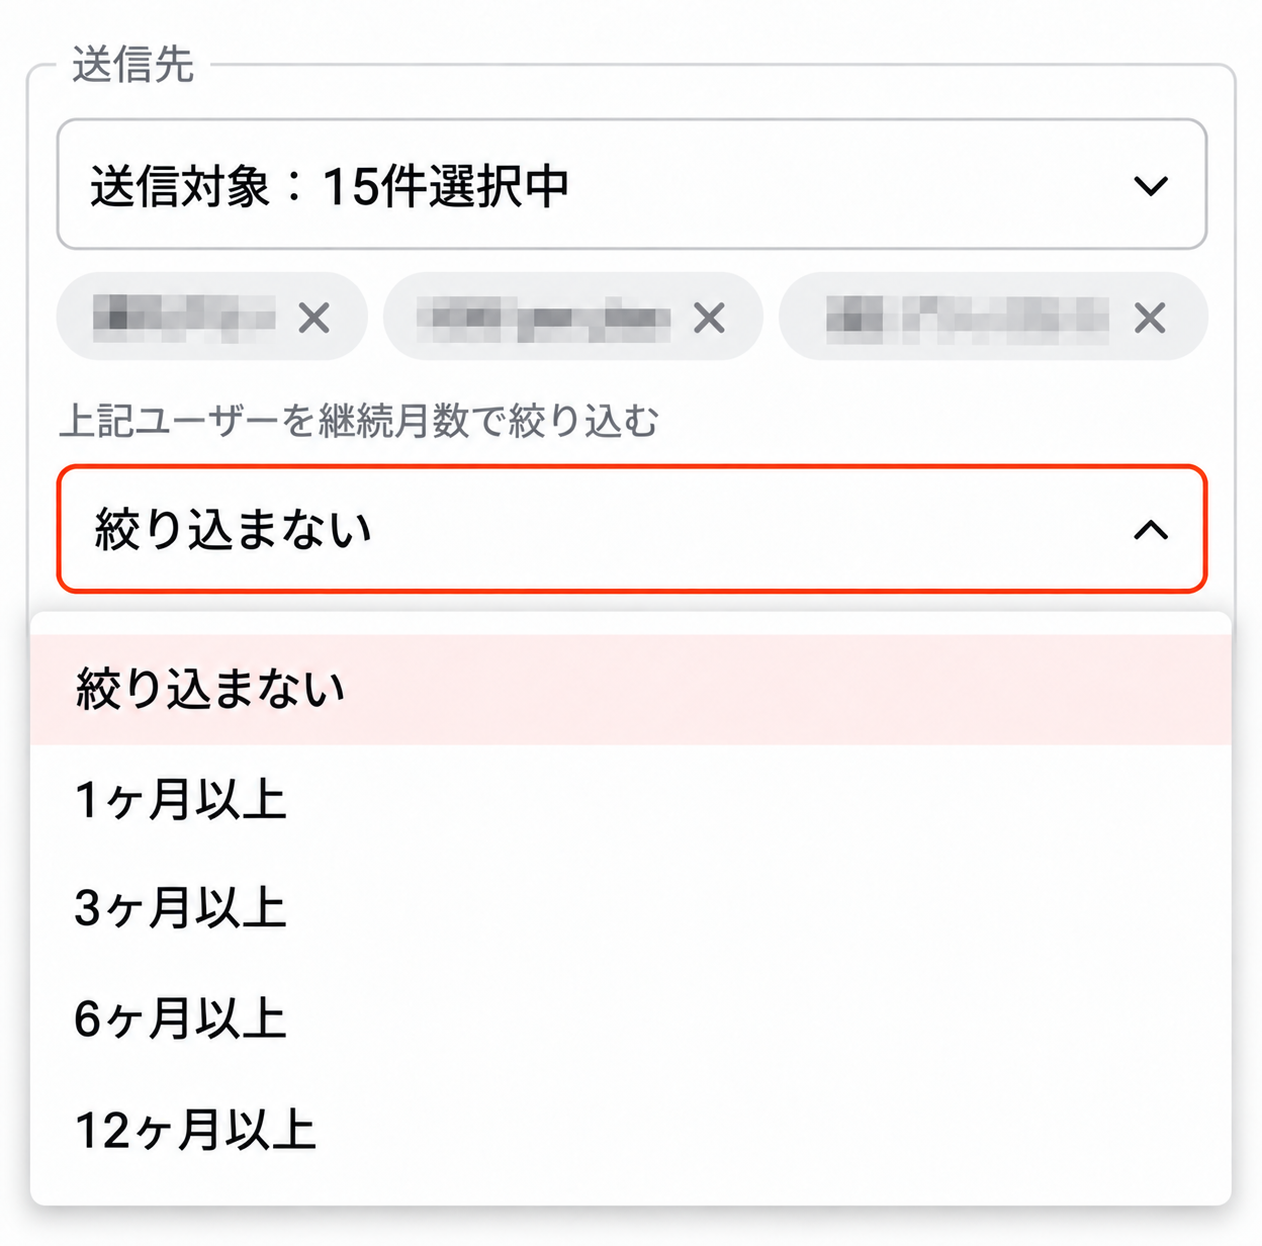
Task: Pick 12ヶ月以上 from the list
Action: tap(631, 1130)
